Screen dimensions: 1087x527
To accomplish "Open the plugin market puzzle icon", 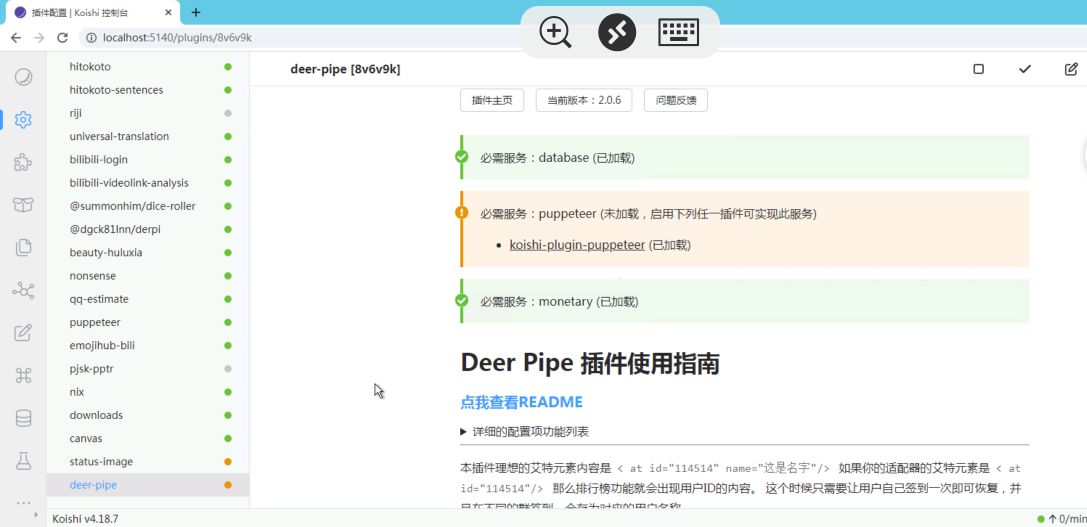I will (x=24, y=163).
